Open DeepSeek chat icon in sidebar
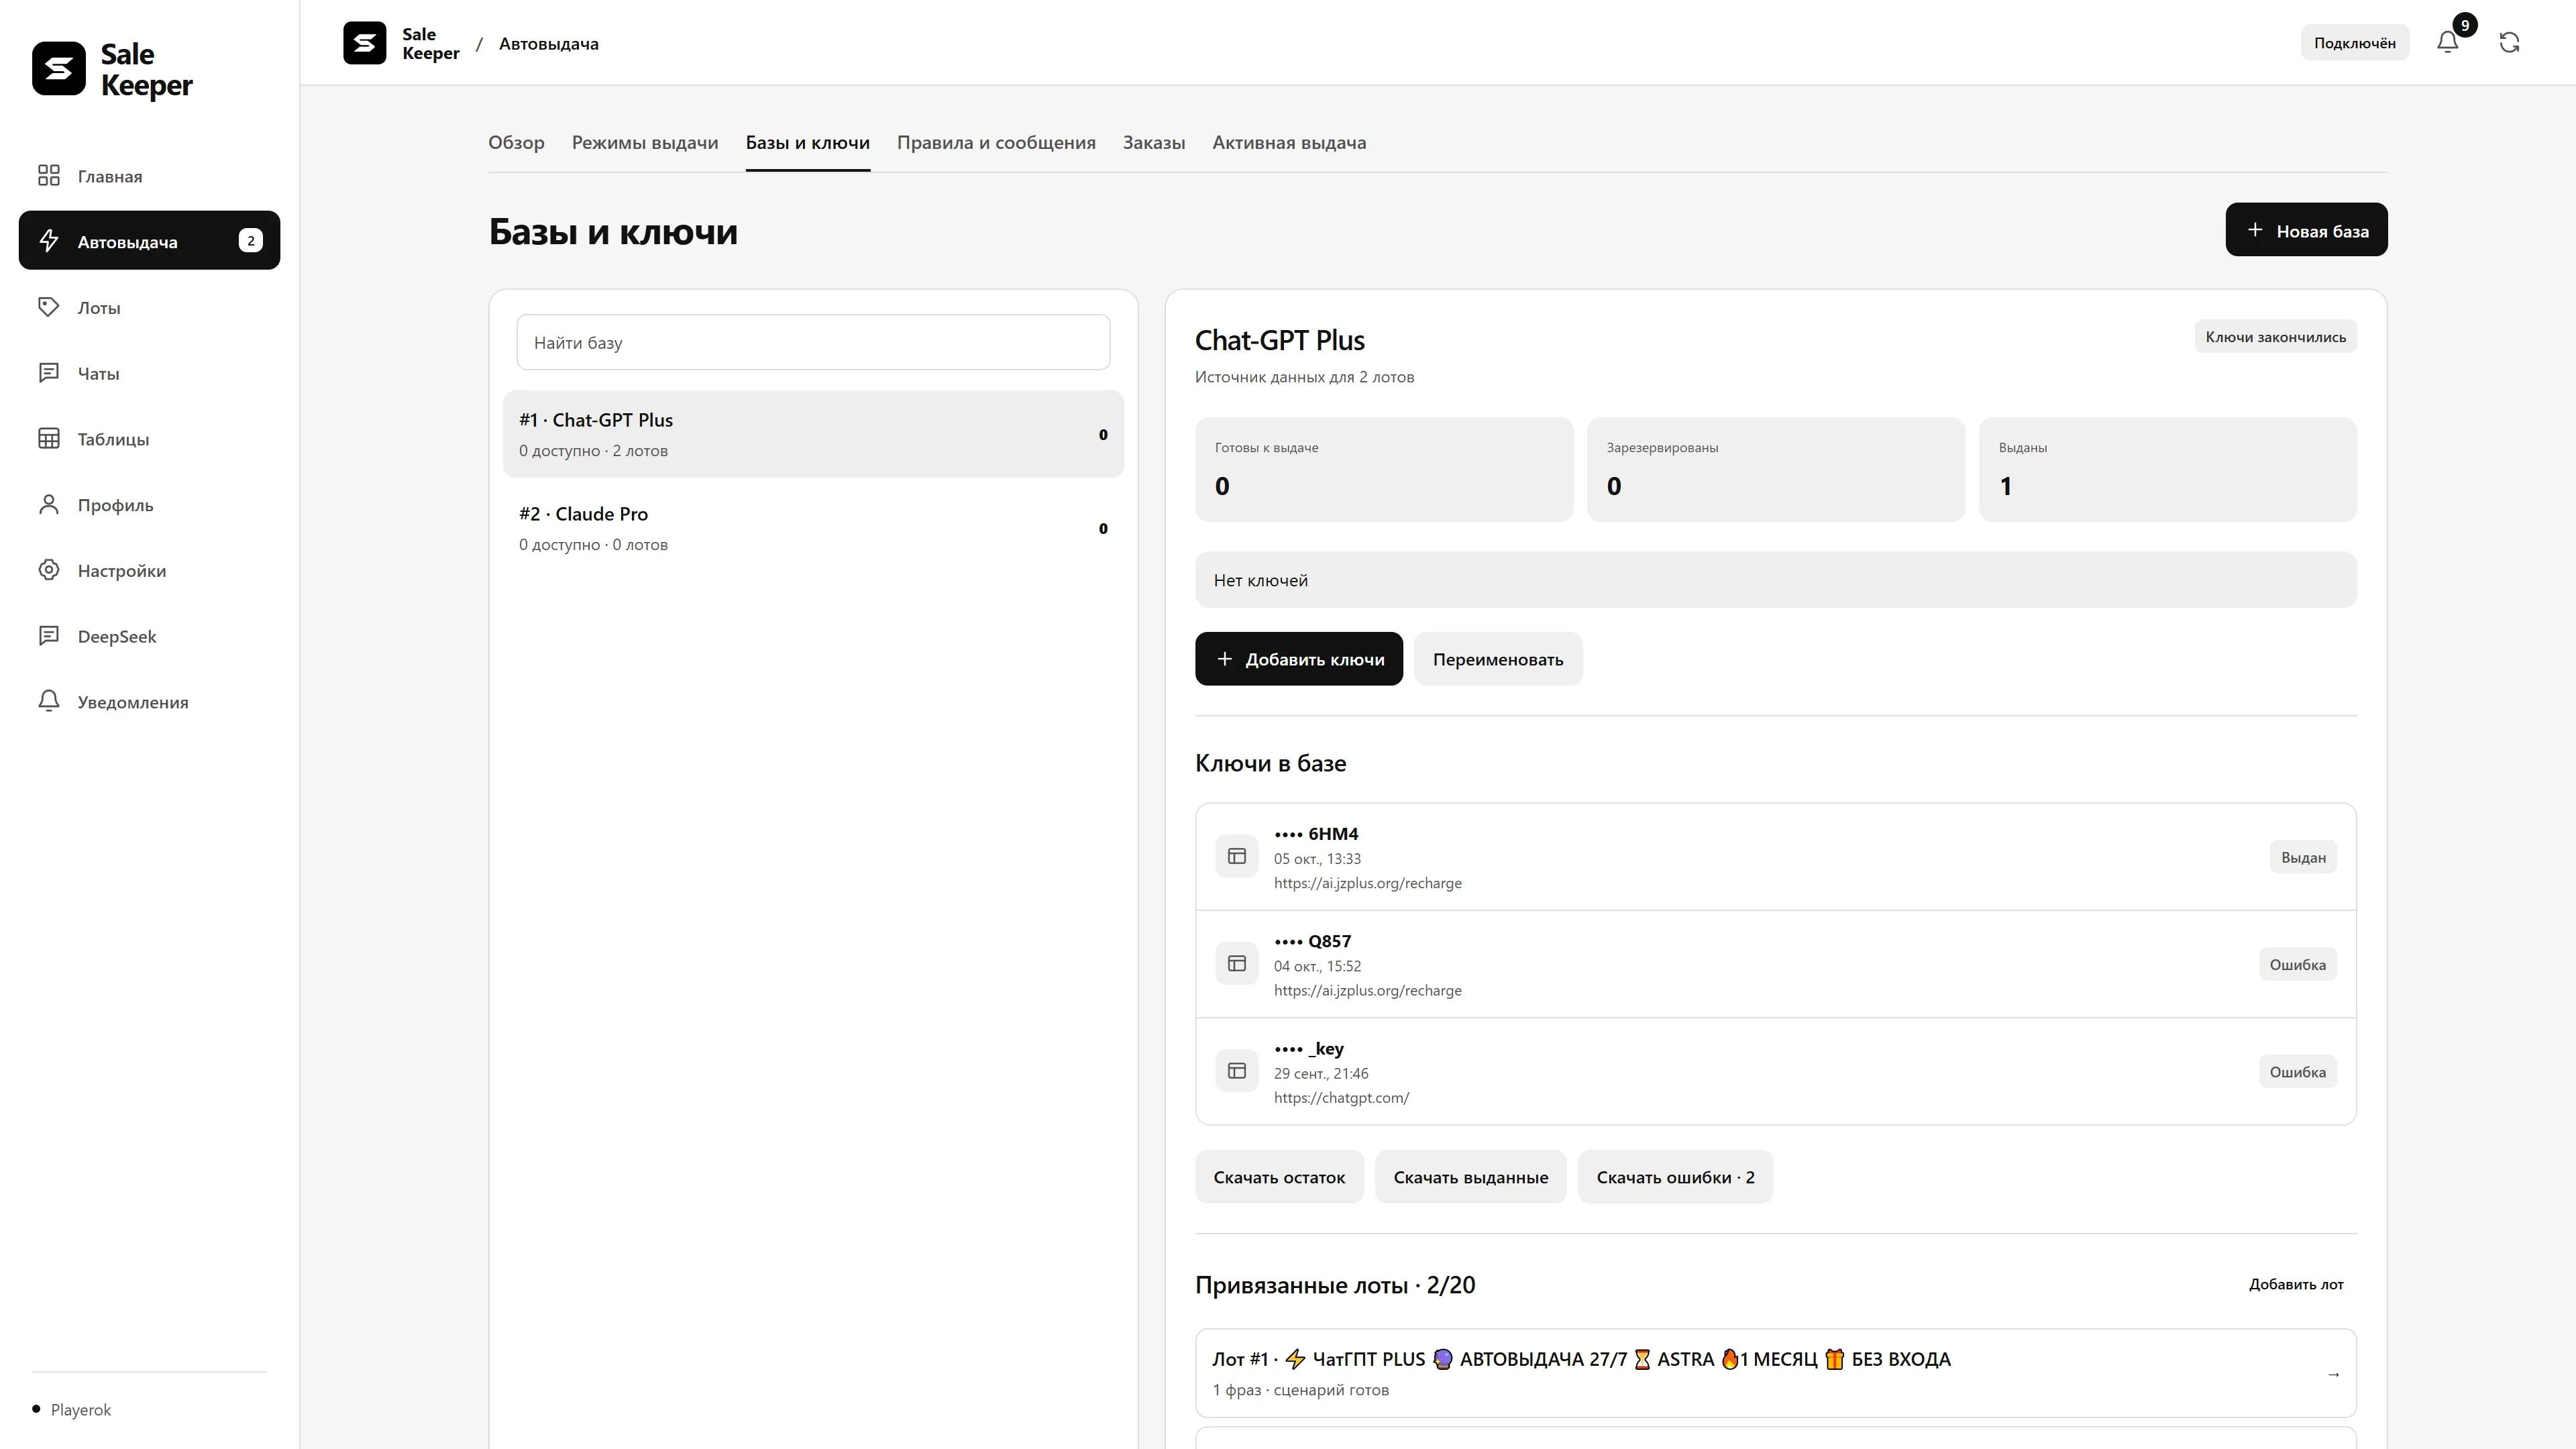Viewport: 2576px width, 1449px height. coord(49,636)
